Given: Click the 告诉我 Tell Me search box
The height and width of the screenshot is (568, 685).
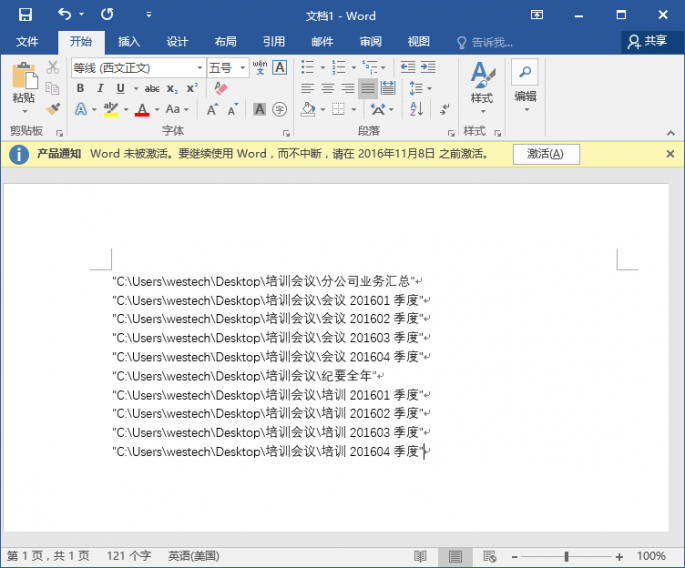Looking at the screenshot, I should coord(485,42).
